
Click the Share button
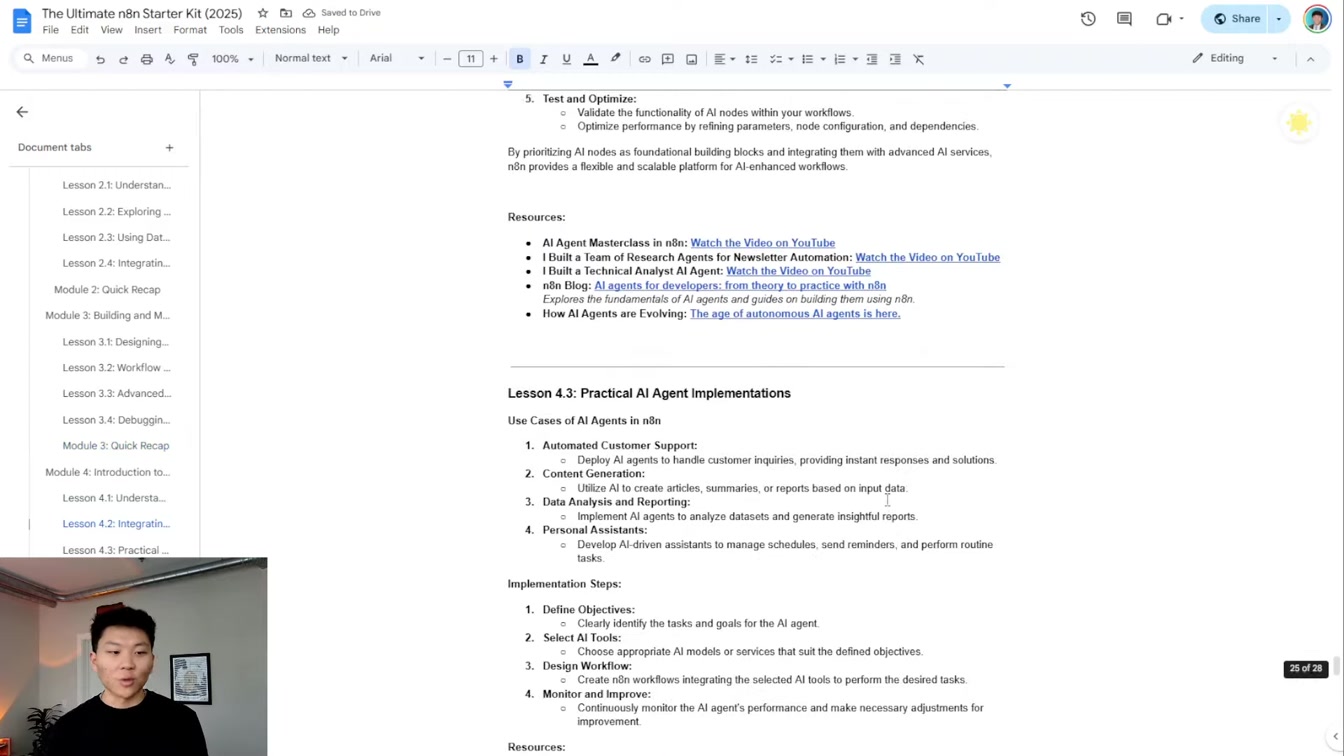[x=1236, y=18]
